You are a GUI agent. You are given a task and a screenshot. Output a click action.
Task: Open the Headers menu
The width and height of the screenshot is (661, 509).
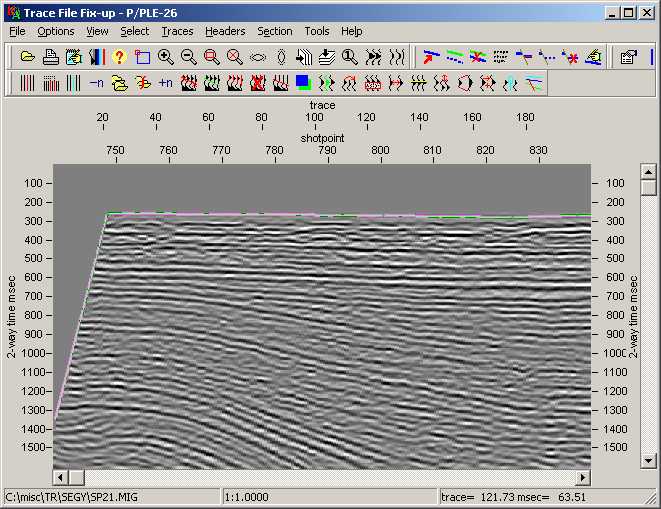click(x=225, y=31)
